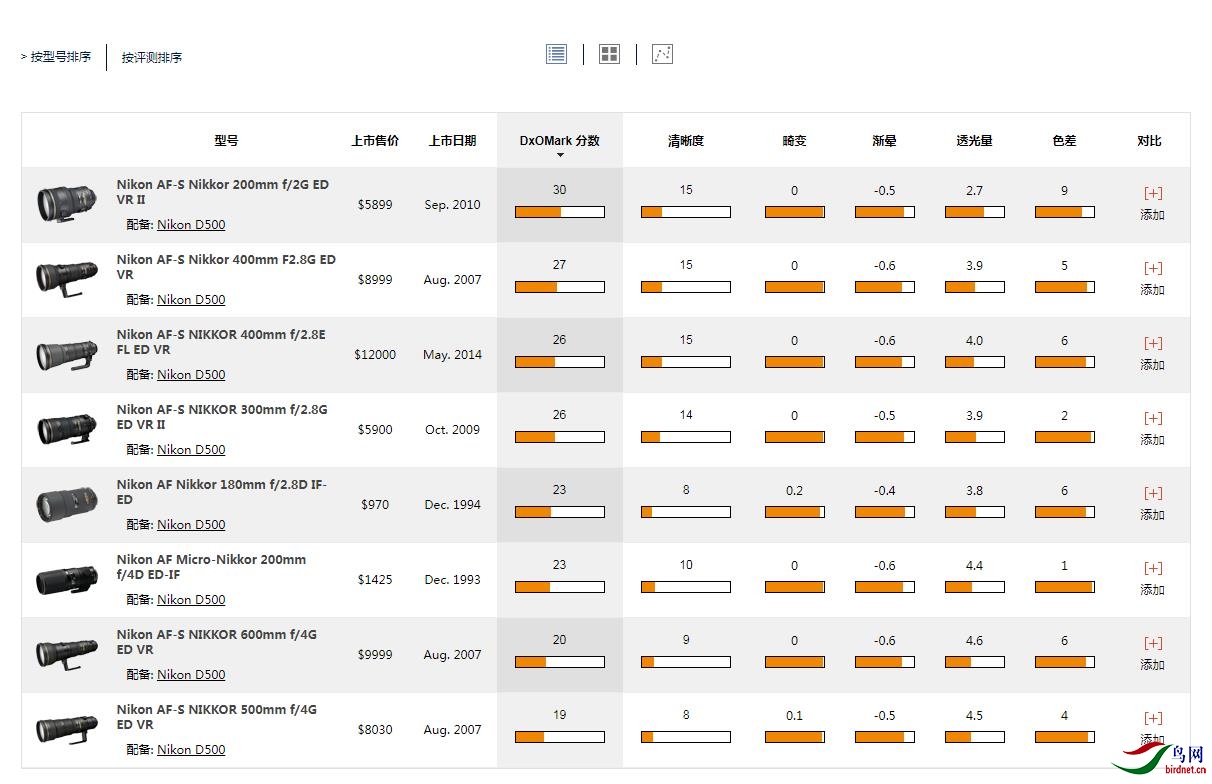The width and height of the screenshot is (1212, 784).
Task: Switch to list view icon
Action: 556,54
